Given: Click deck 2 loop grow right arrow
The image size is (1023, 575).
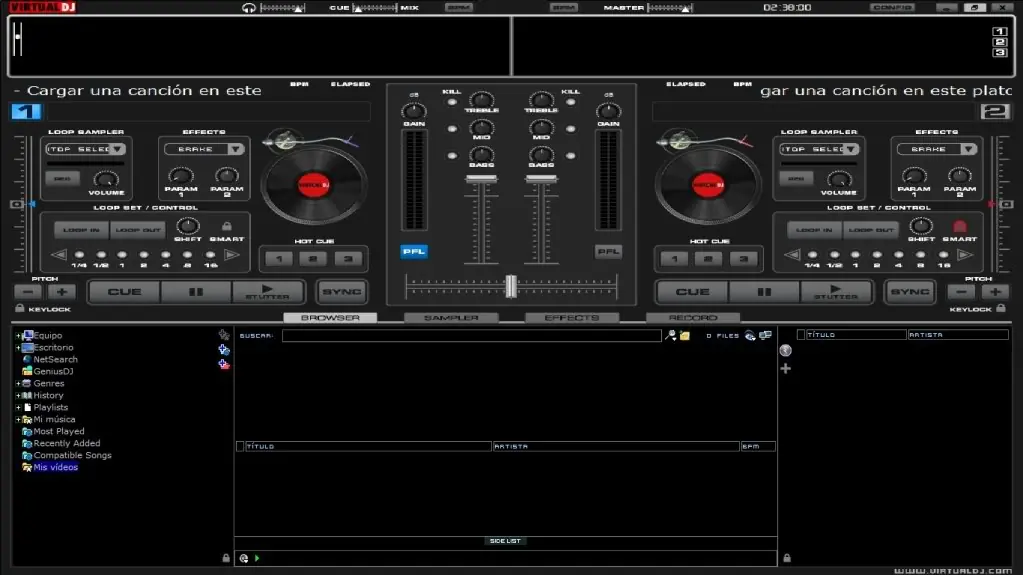Looking at the screenshot, I should [x=964, y=255].
